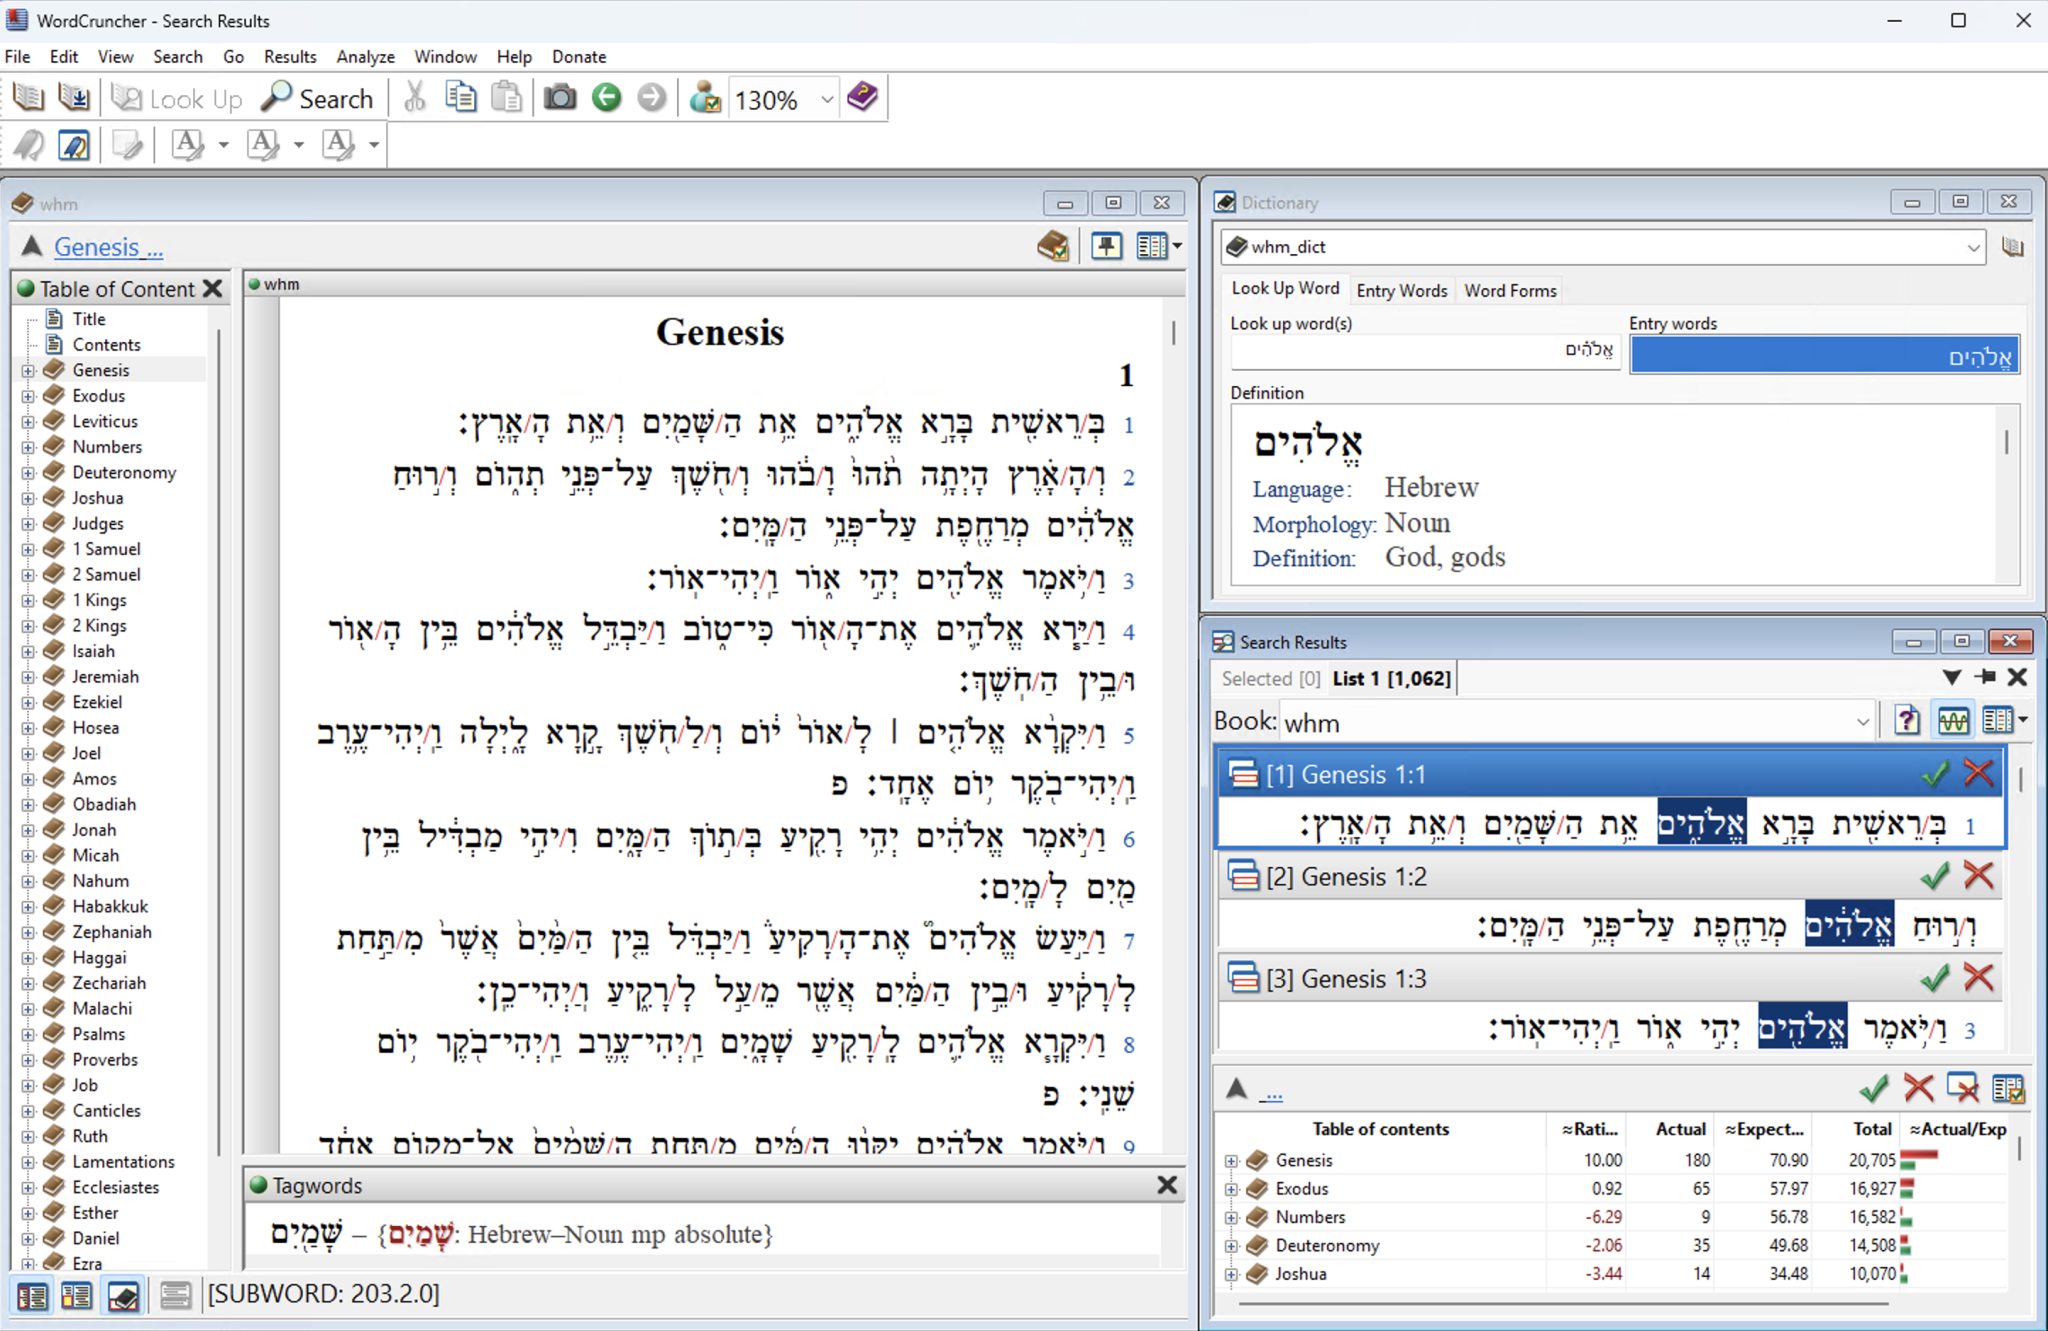The height and width of the screenshot is (1331, 2048).
Task: Click the dictionary book icon beside whm_dict
Action: tap(2013, 247)
